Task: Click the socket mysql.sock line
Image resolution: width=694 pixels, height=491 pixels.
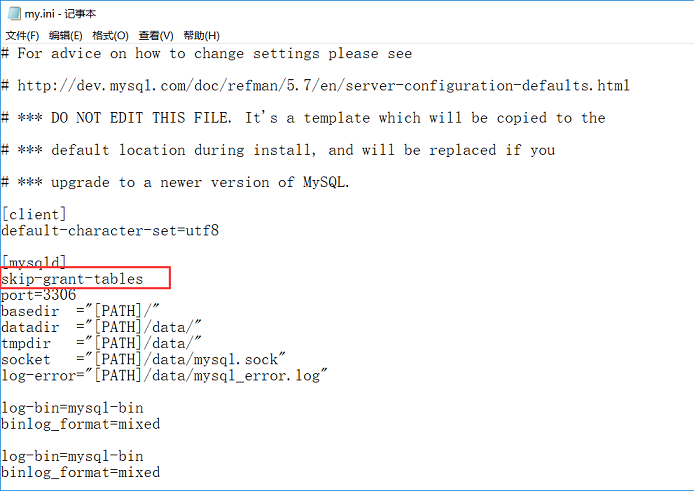Action: (143, 359)
